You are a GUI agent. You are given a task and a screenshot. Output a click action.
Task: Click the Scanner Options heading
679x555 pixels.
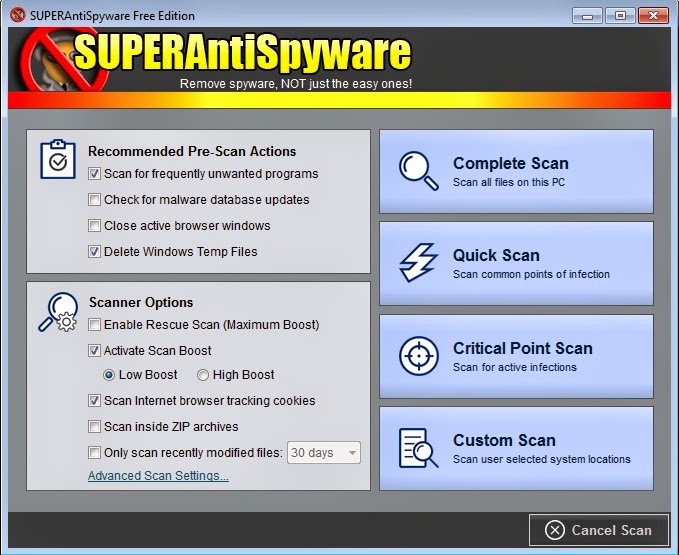141,302
